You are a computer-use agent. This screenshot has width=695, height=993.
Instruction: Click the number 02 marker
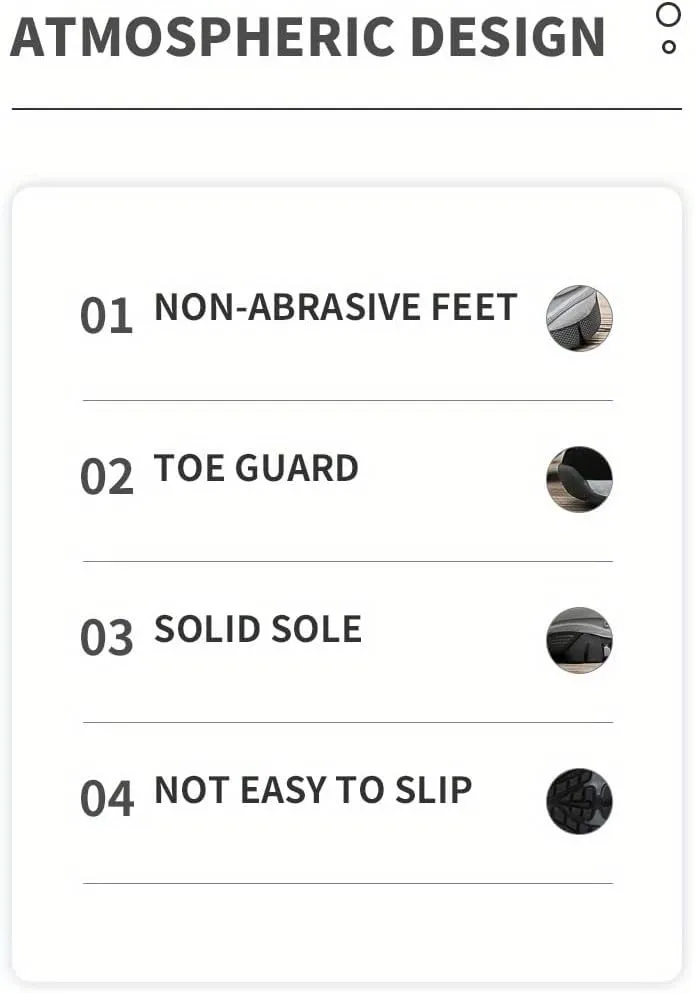click(x=106, y=476)
